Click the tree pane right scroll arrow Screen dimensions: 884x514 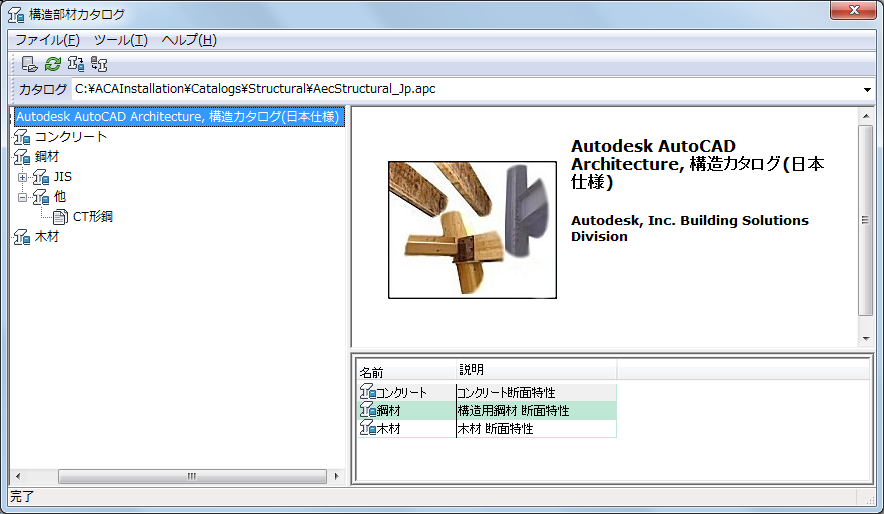337,476
